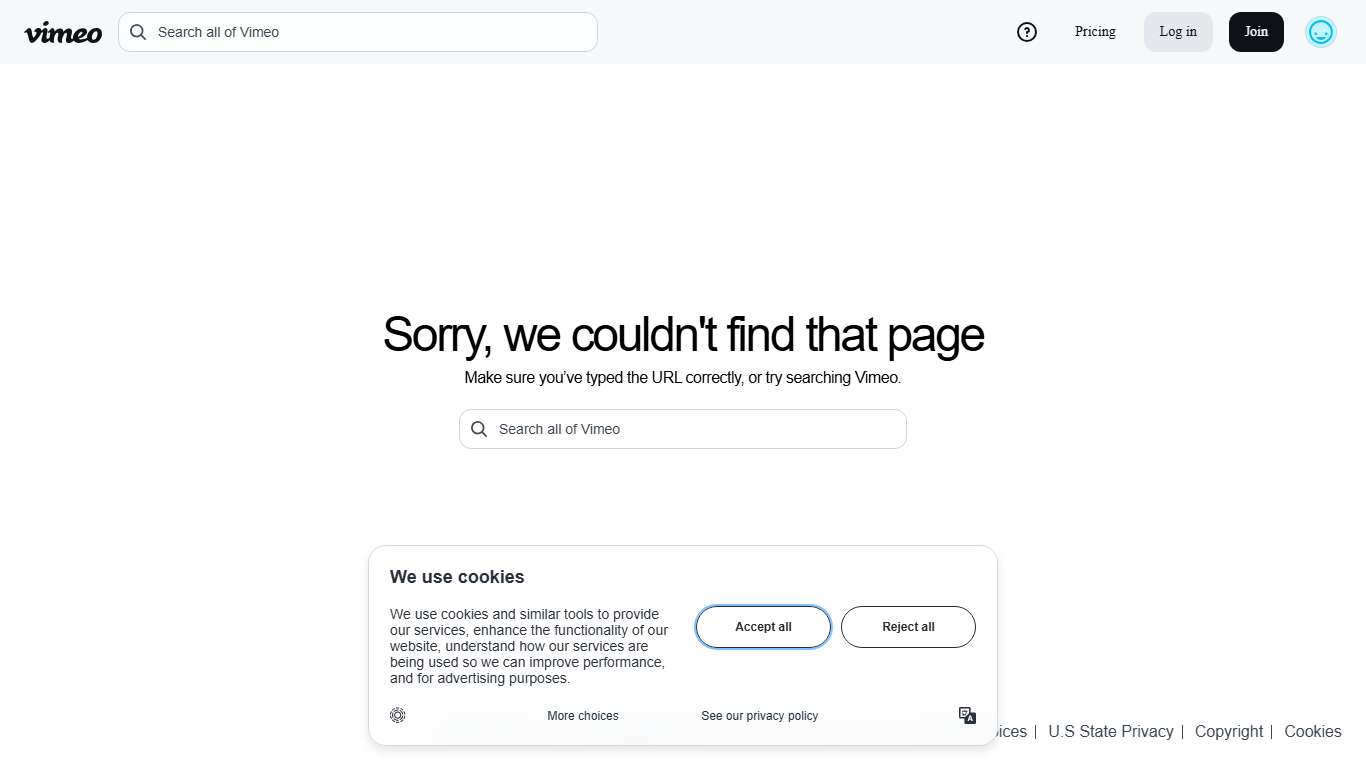Open the U.S State Privacy footer link

click(x=1110, y=731)
